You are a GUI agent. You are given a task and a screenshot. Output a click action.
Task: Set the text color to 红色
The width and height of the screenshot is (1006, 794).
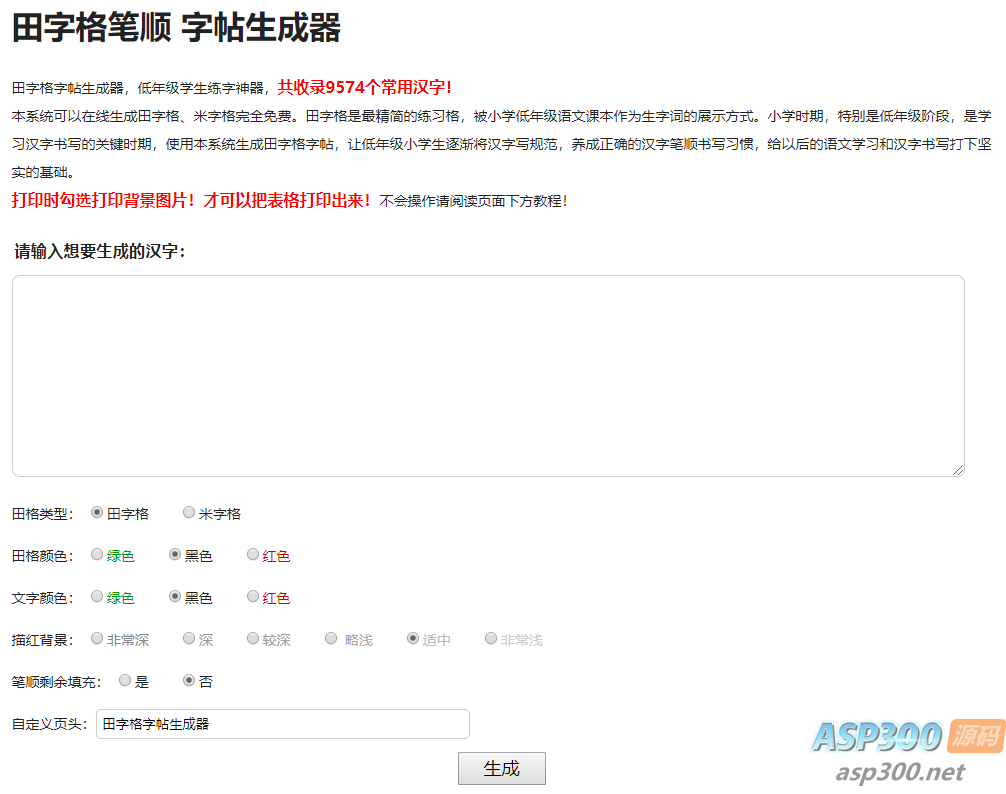tap(253, 597)
